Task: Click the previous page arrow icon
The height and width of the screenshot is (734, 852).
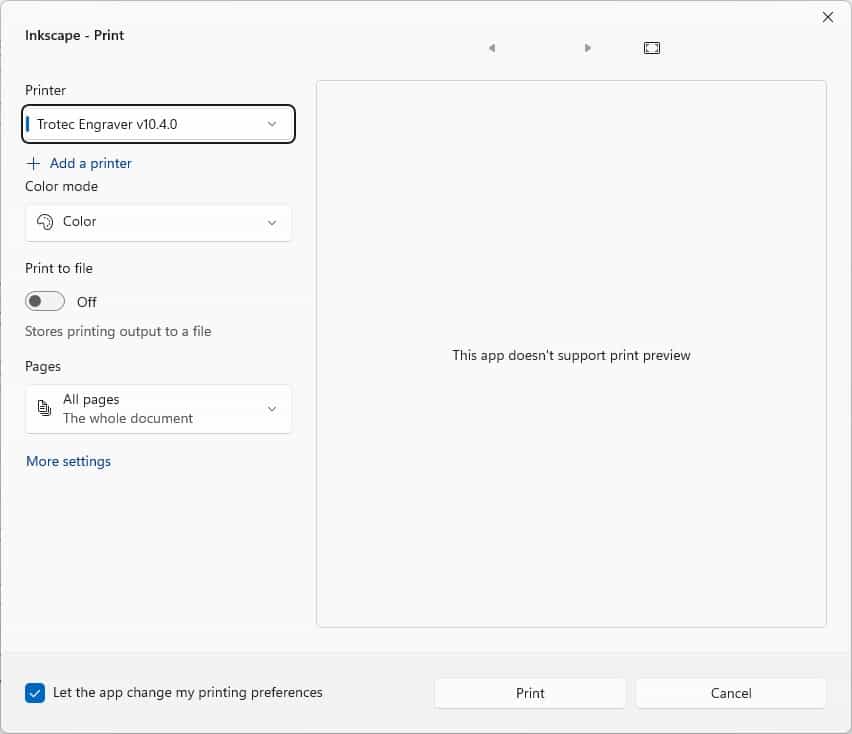Action: pyautogui.click(x=492, y=48)
